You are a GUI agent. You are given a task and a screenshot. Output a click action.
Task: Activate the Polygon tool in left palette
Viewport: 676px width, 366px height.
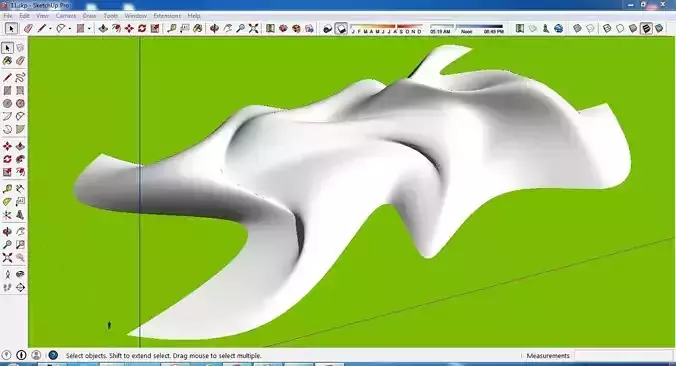coord(20,103)
